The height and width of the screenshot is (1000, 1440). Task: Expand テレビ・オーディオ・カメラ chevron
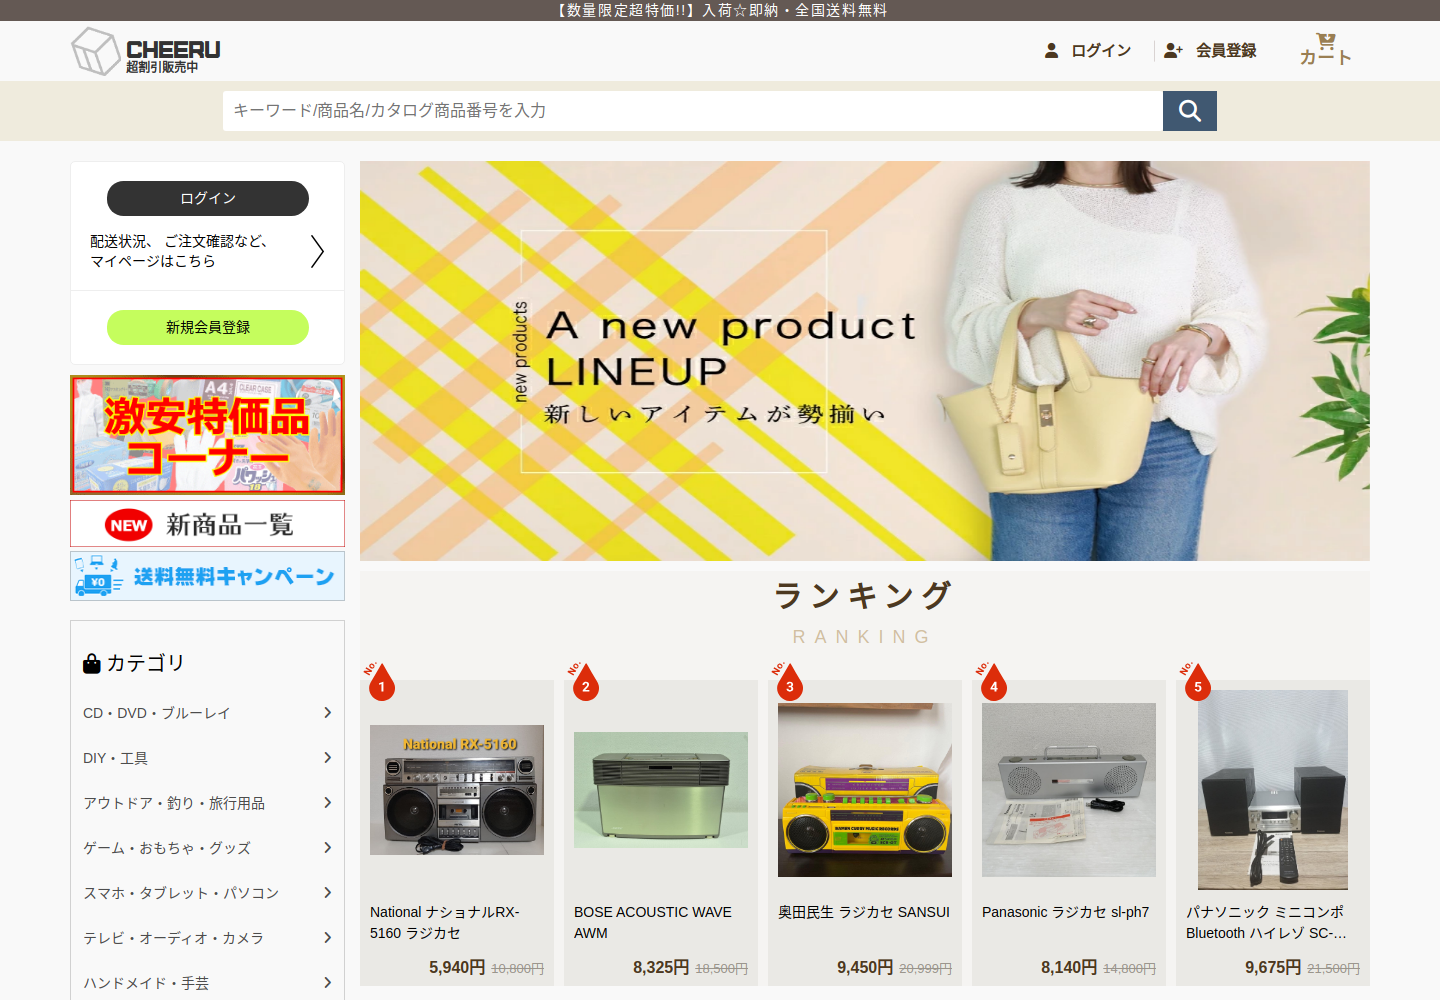pos(327,937)
